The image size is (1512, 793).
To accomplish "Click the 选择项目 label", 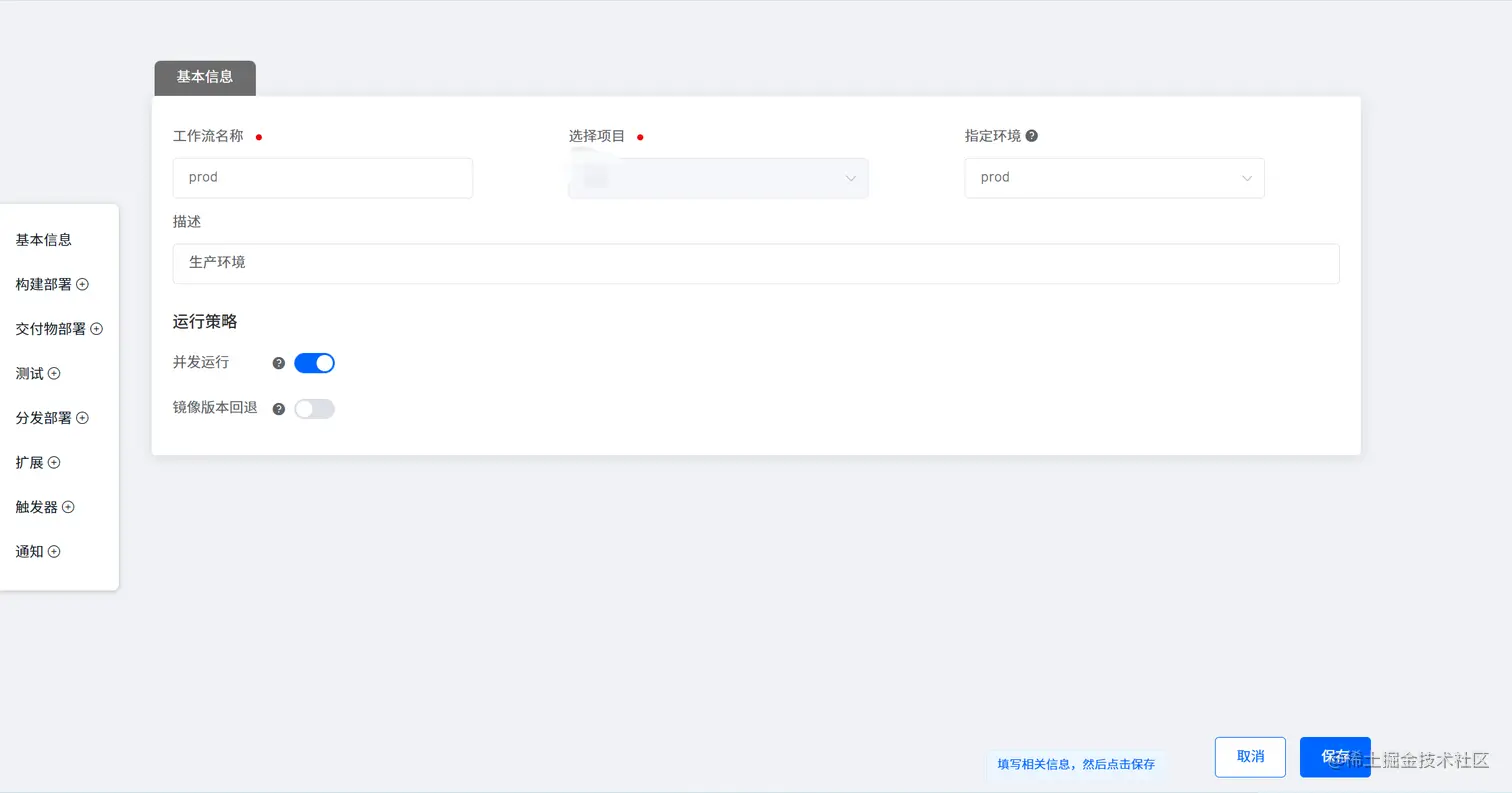I will (x=597, y=136).
